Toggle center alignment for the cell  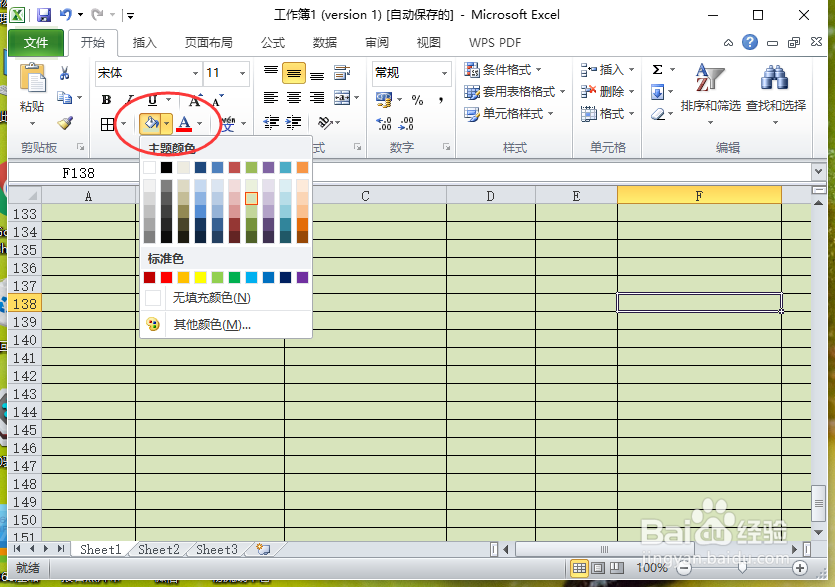(293, 97)
